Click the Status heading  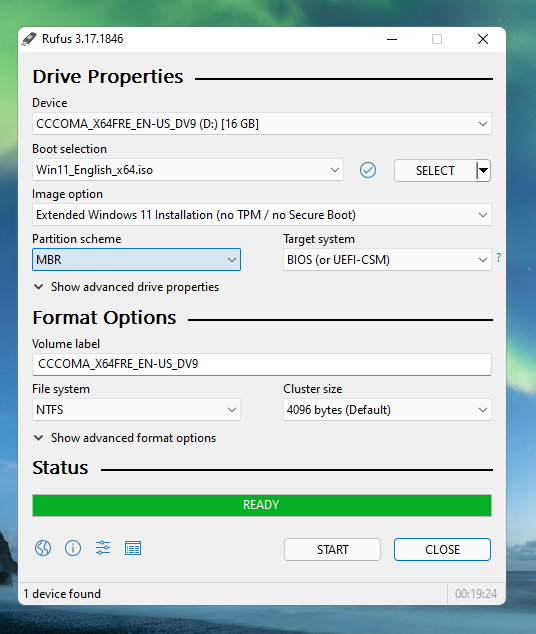click(x=60, y=468)
